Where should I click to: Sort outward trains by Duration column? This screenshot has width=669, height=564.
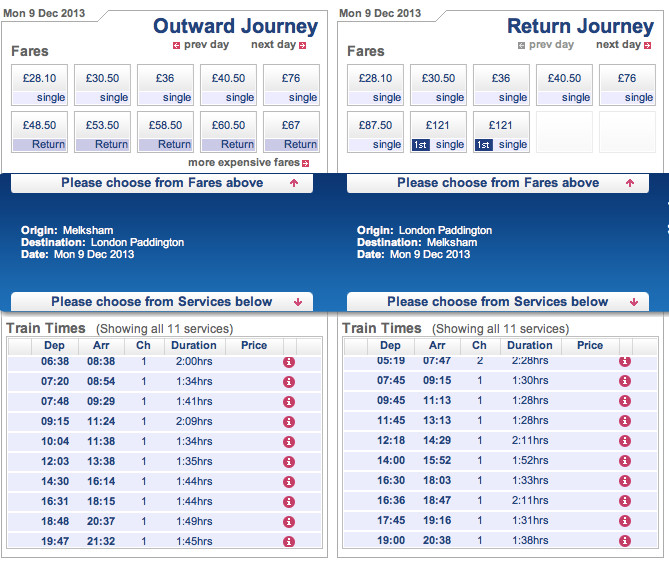pos(194,346)
